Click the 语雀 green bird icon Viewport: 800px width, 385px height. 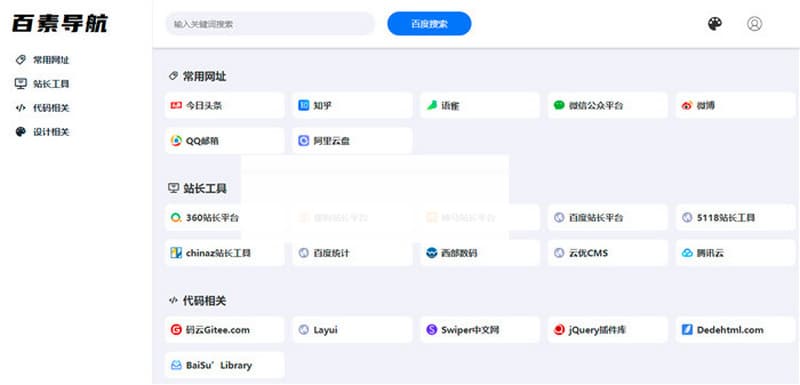(x=432, y=106)
